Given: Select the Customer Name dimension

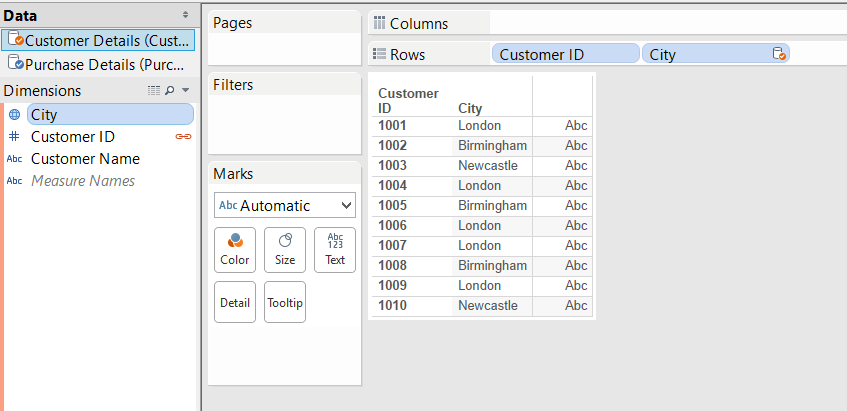Looking at the screenshot, I should pos(85,159).
